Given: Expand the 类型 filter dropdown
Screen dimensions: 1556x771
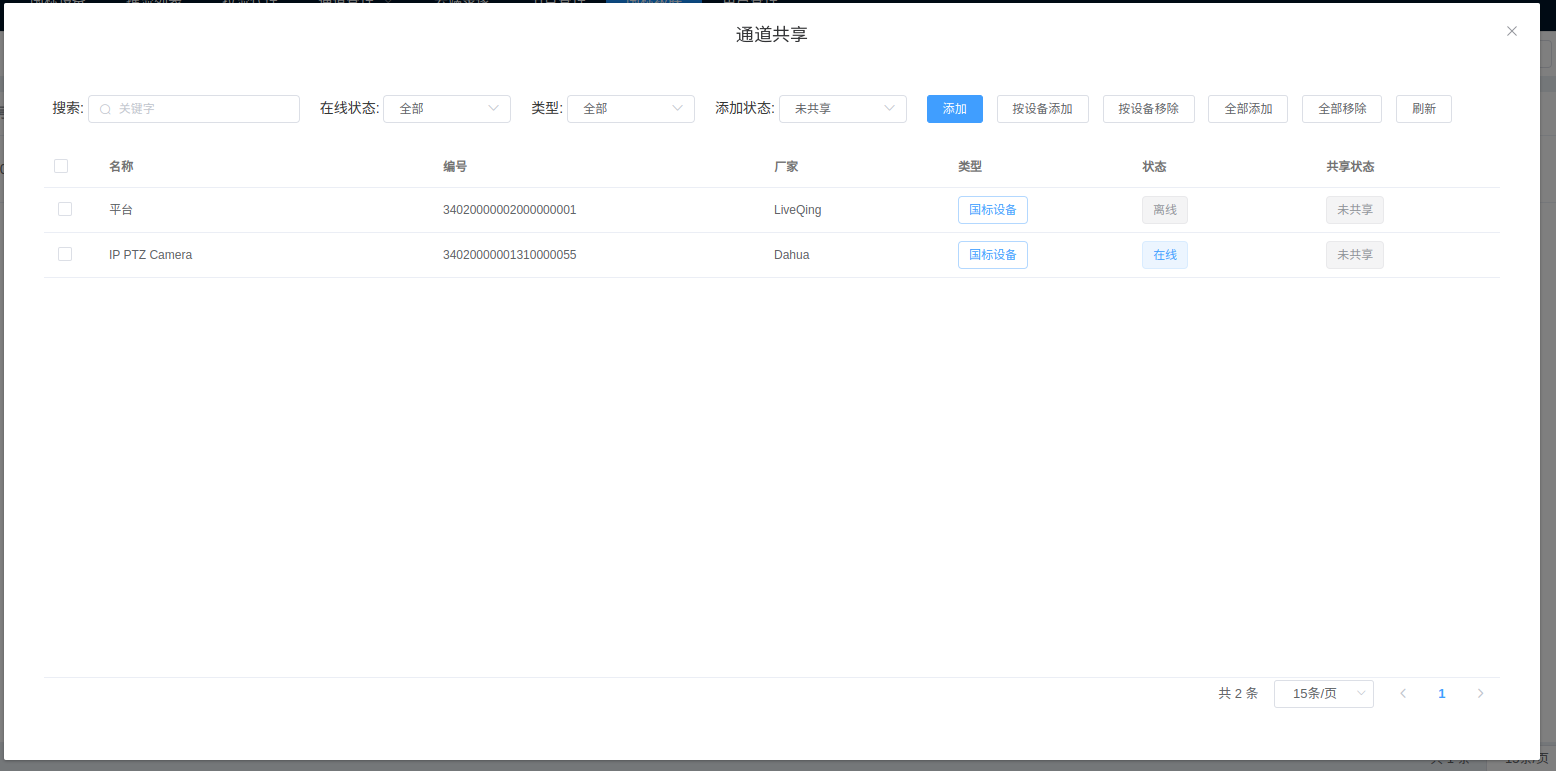Looking at the screenshot, I should click(630, 109).
